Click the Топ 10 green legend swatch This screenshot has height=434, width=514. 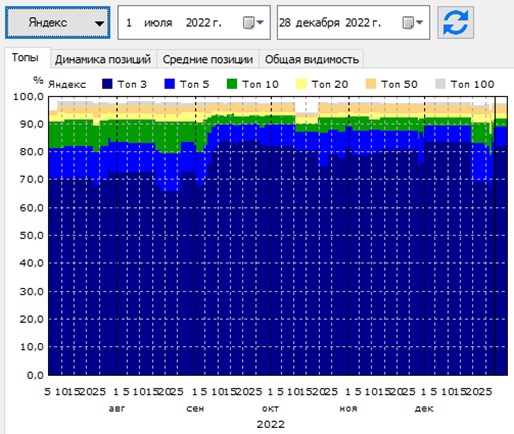click(x=232, y=84)
